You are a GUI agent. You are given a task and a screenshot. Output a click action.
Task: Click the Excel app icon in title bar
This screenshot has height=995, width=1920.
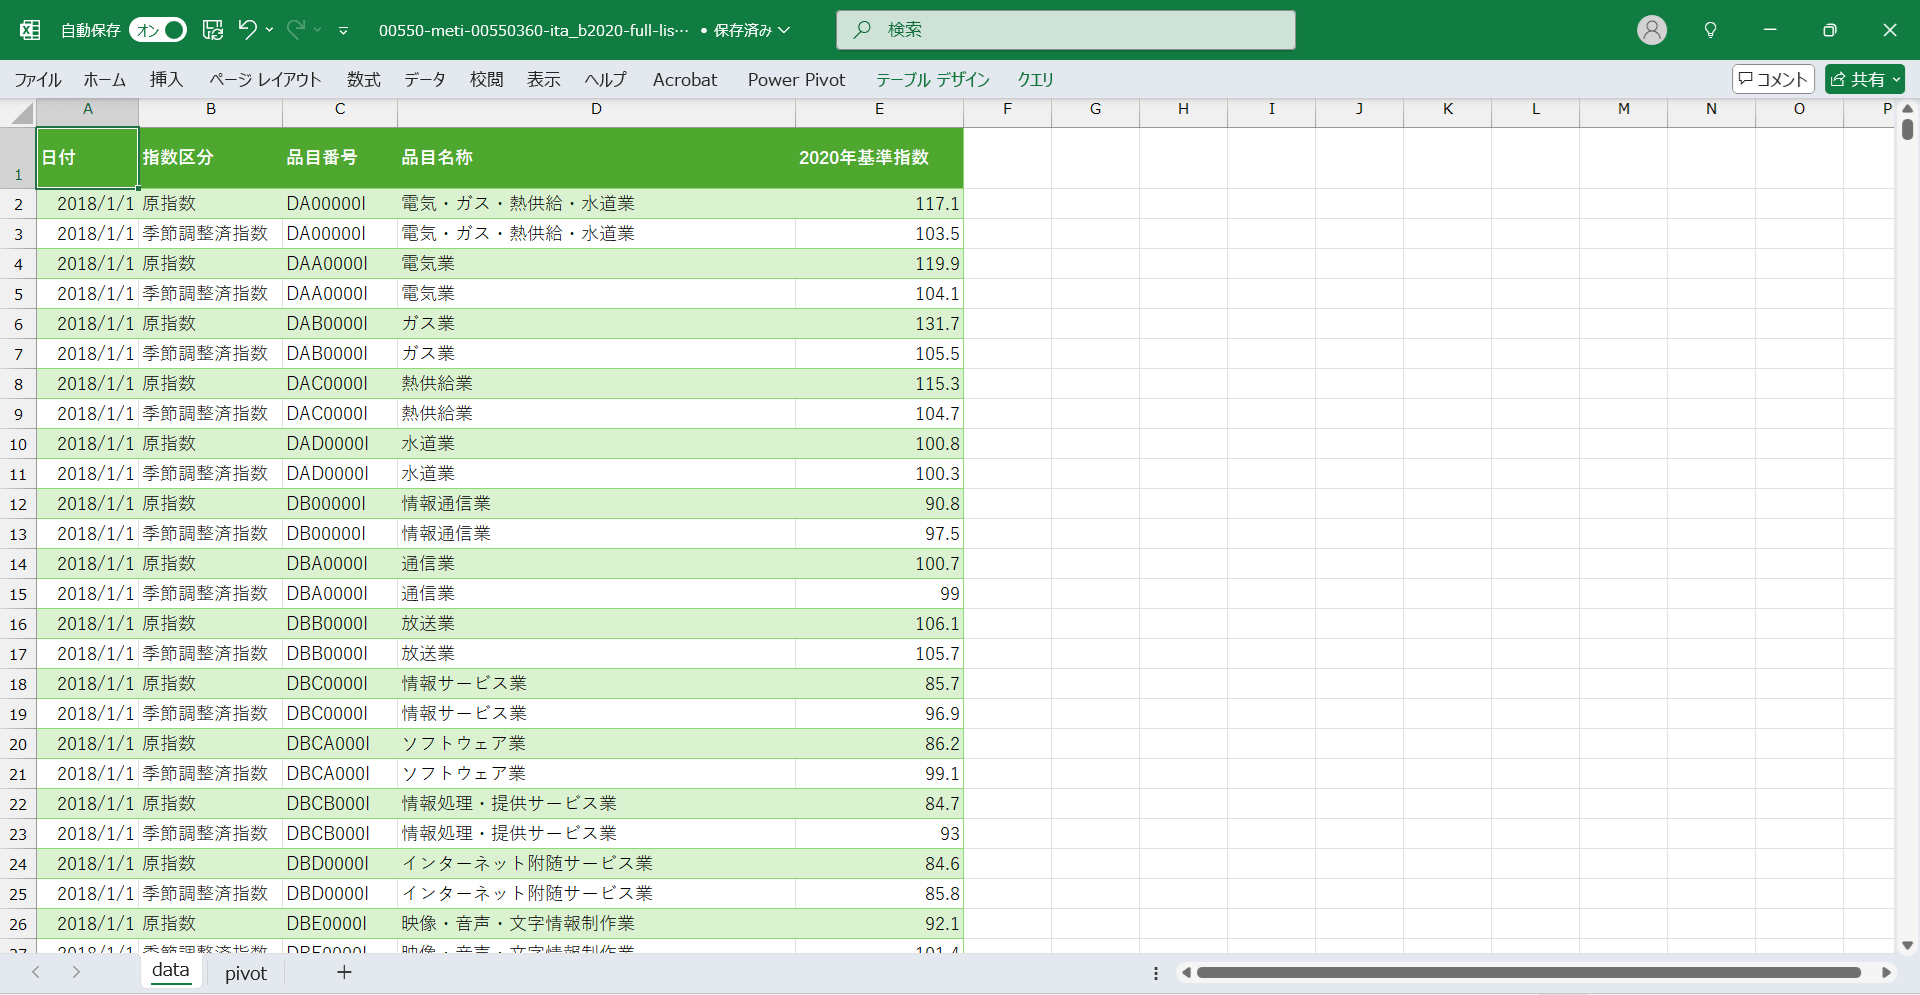(30, 30)
